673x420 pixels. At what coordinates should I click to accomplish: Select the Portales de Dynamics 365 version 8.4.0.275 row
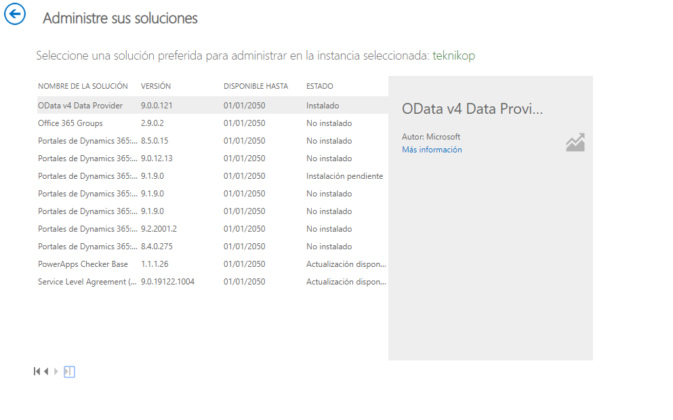pyautogui.click(x=212, y=246)
